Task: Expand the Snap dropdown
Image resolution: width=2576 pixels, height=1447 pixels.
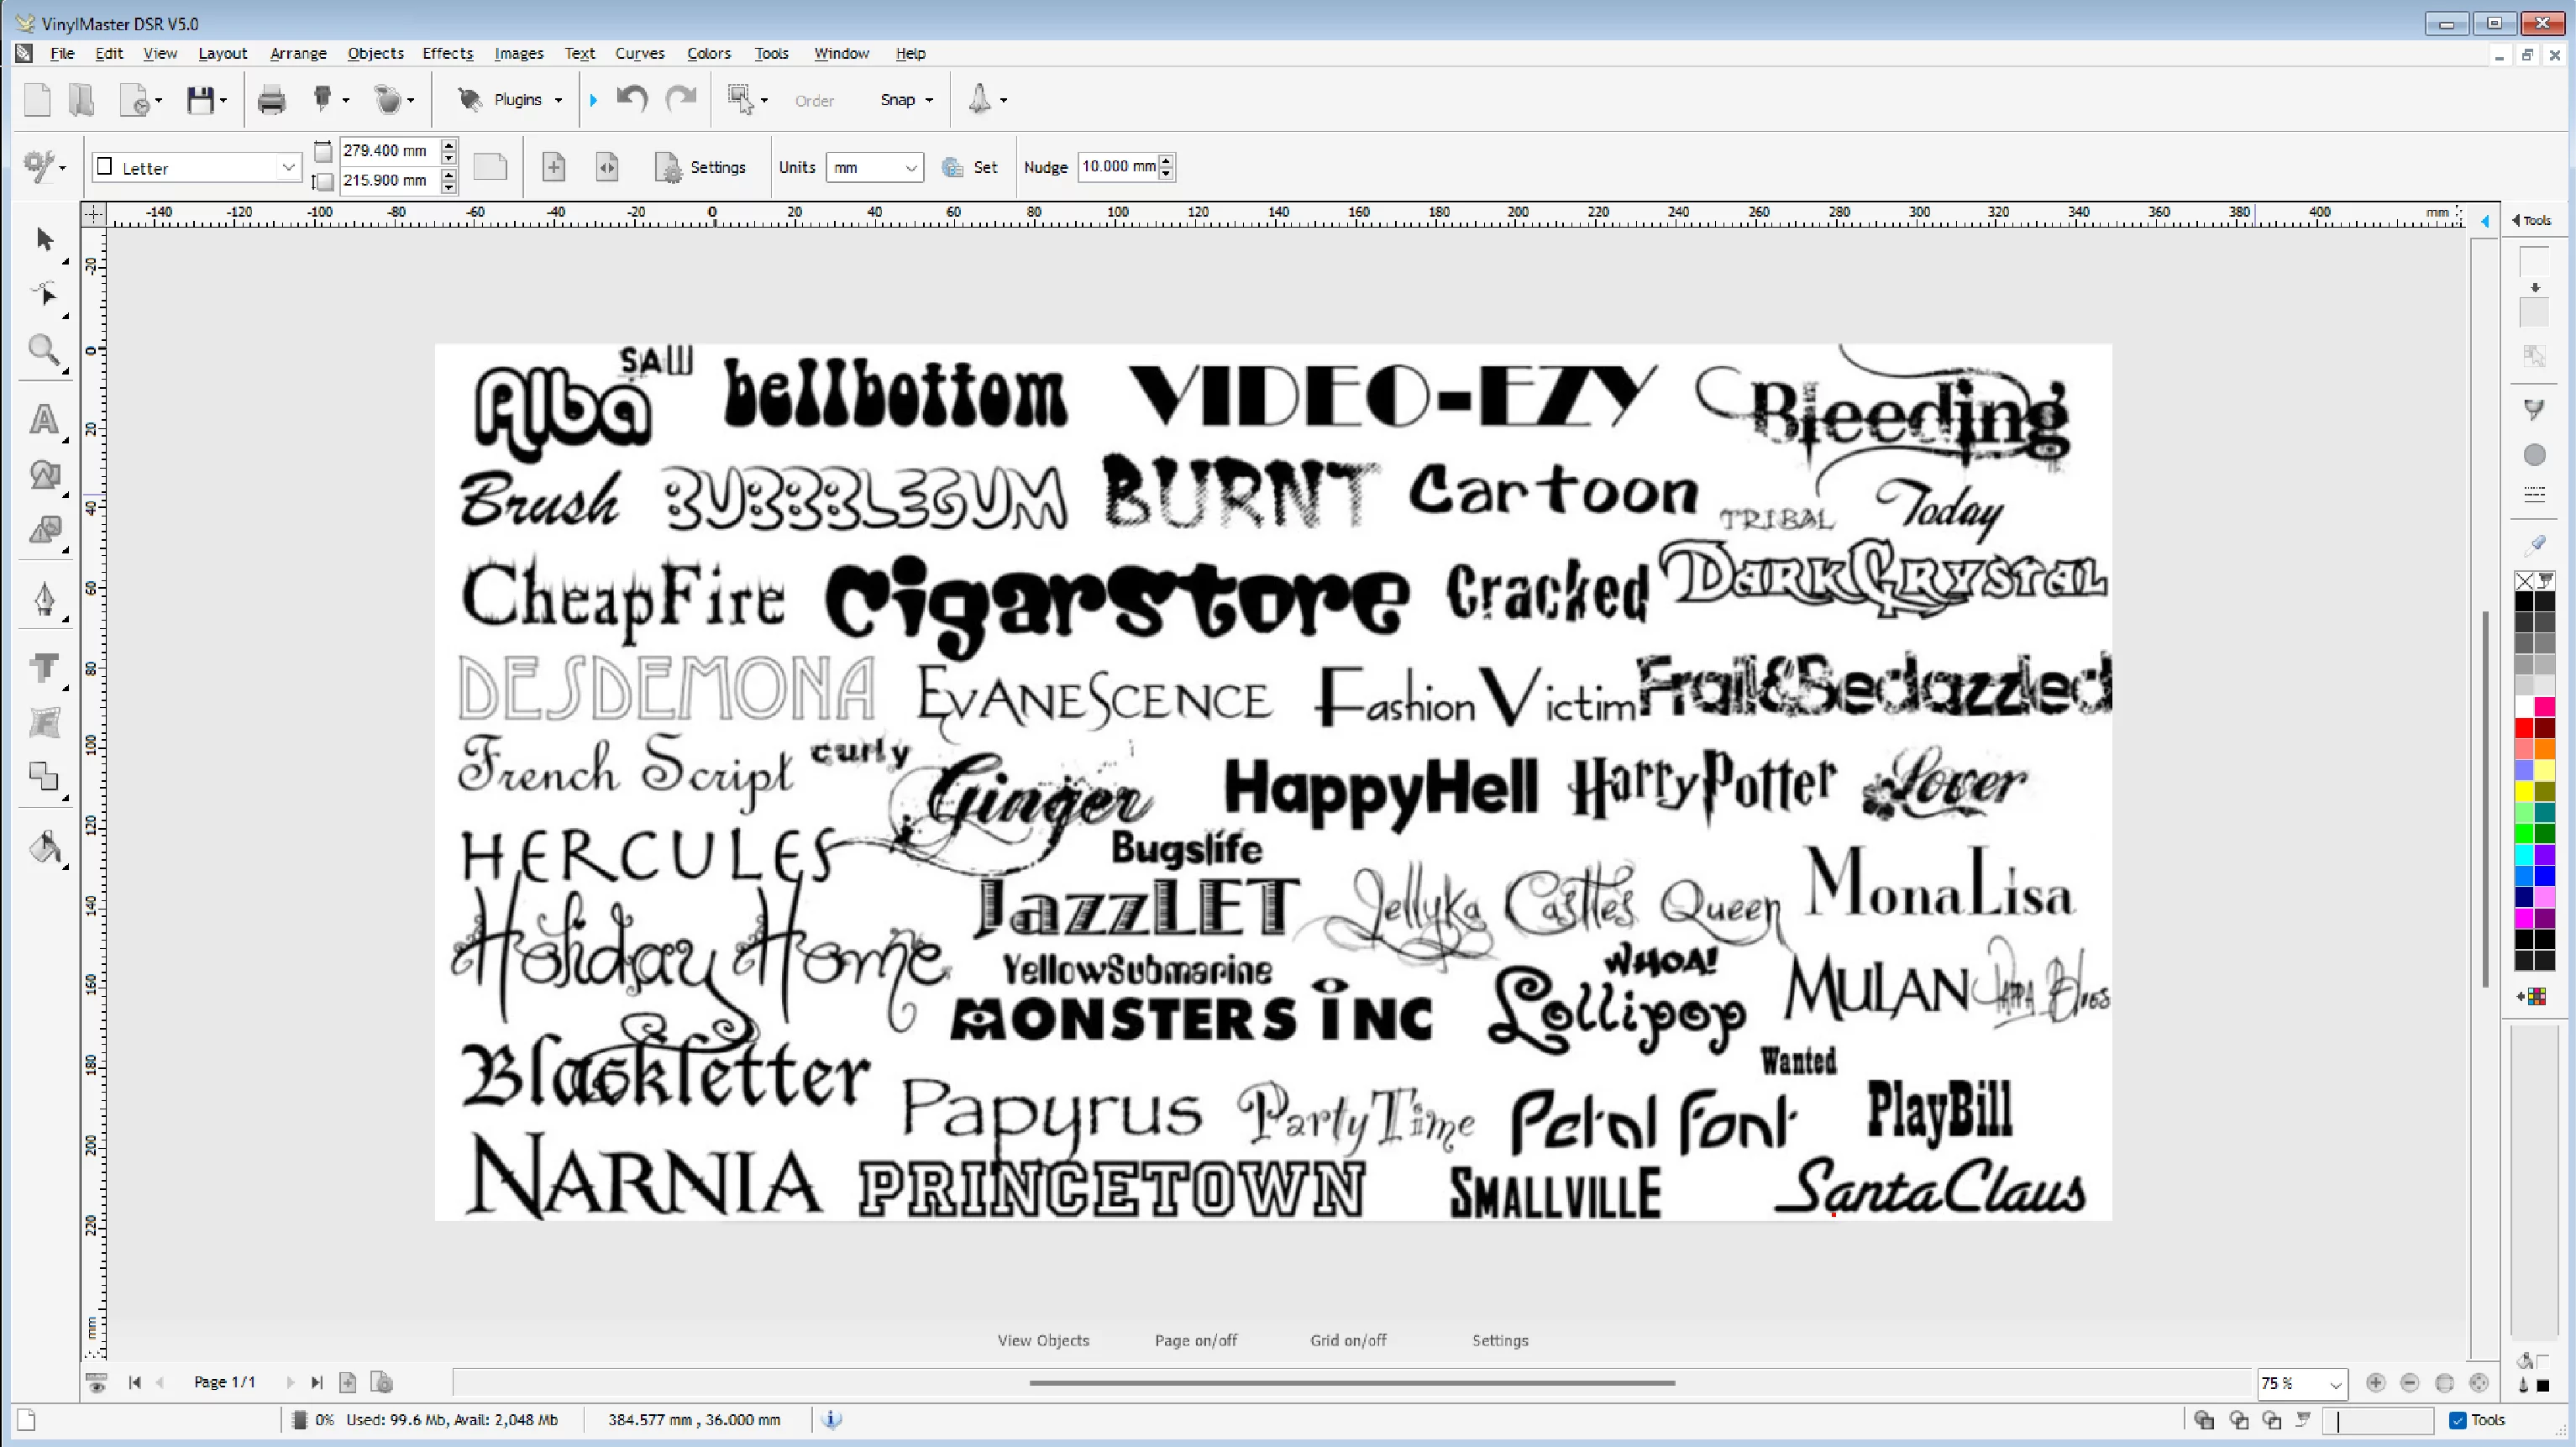Action: point(929,100)
